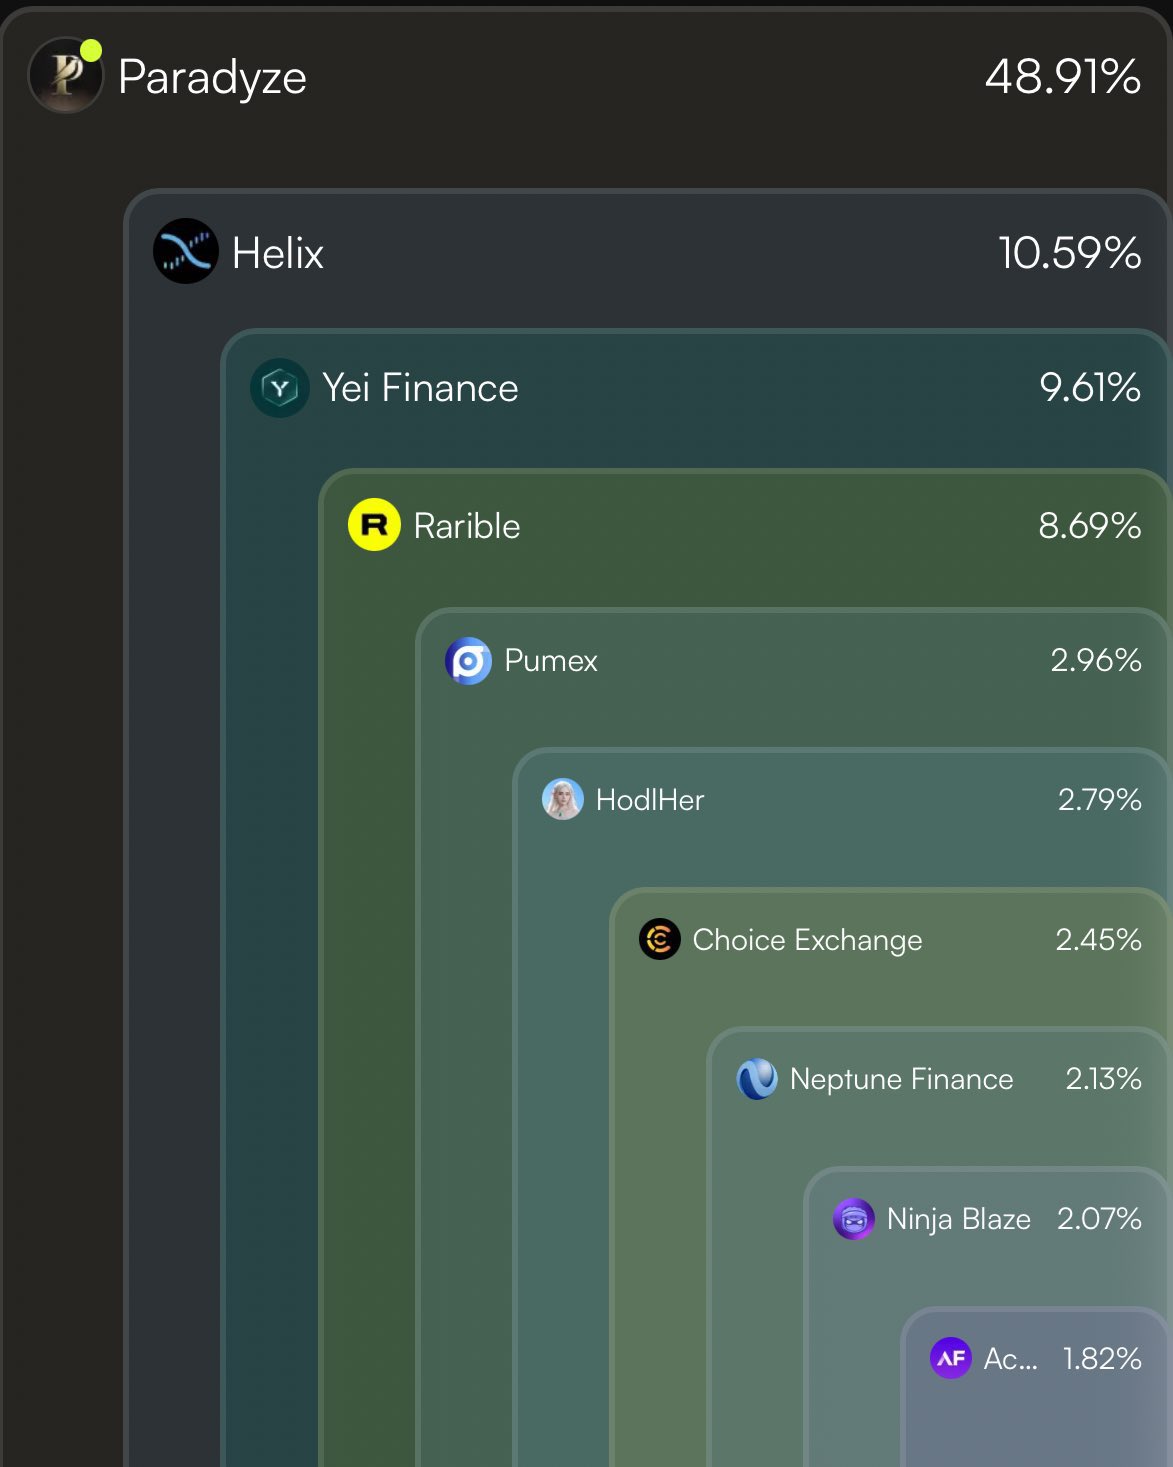Click the green status dot on Paradyze
This screenshot has height=1467, width=1173.
pyautogui.click(x=91, y=50)
